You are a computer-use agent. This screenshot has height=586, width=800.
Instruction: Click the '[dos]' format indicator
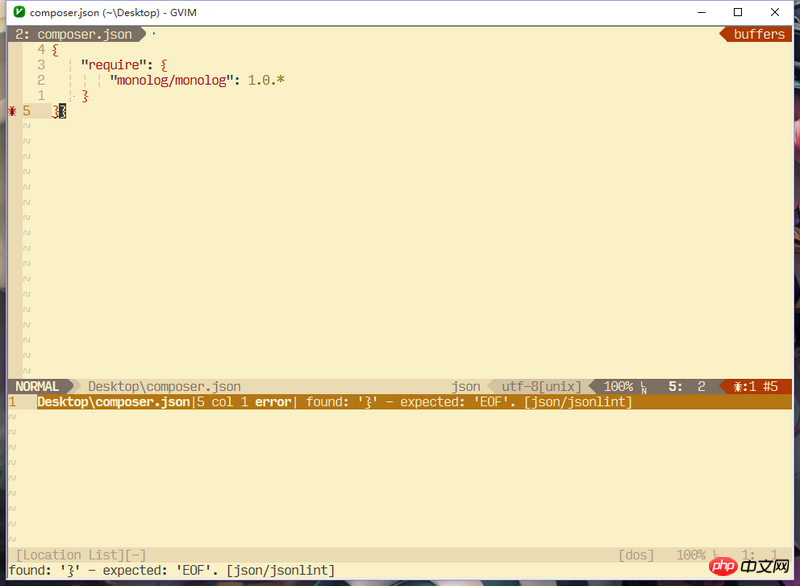point(636,555)
